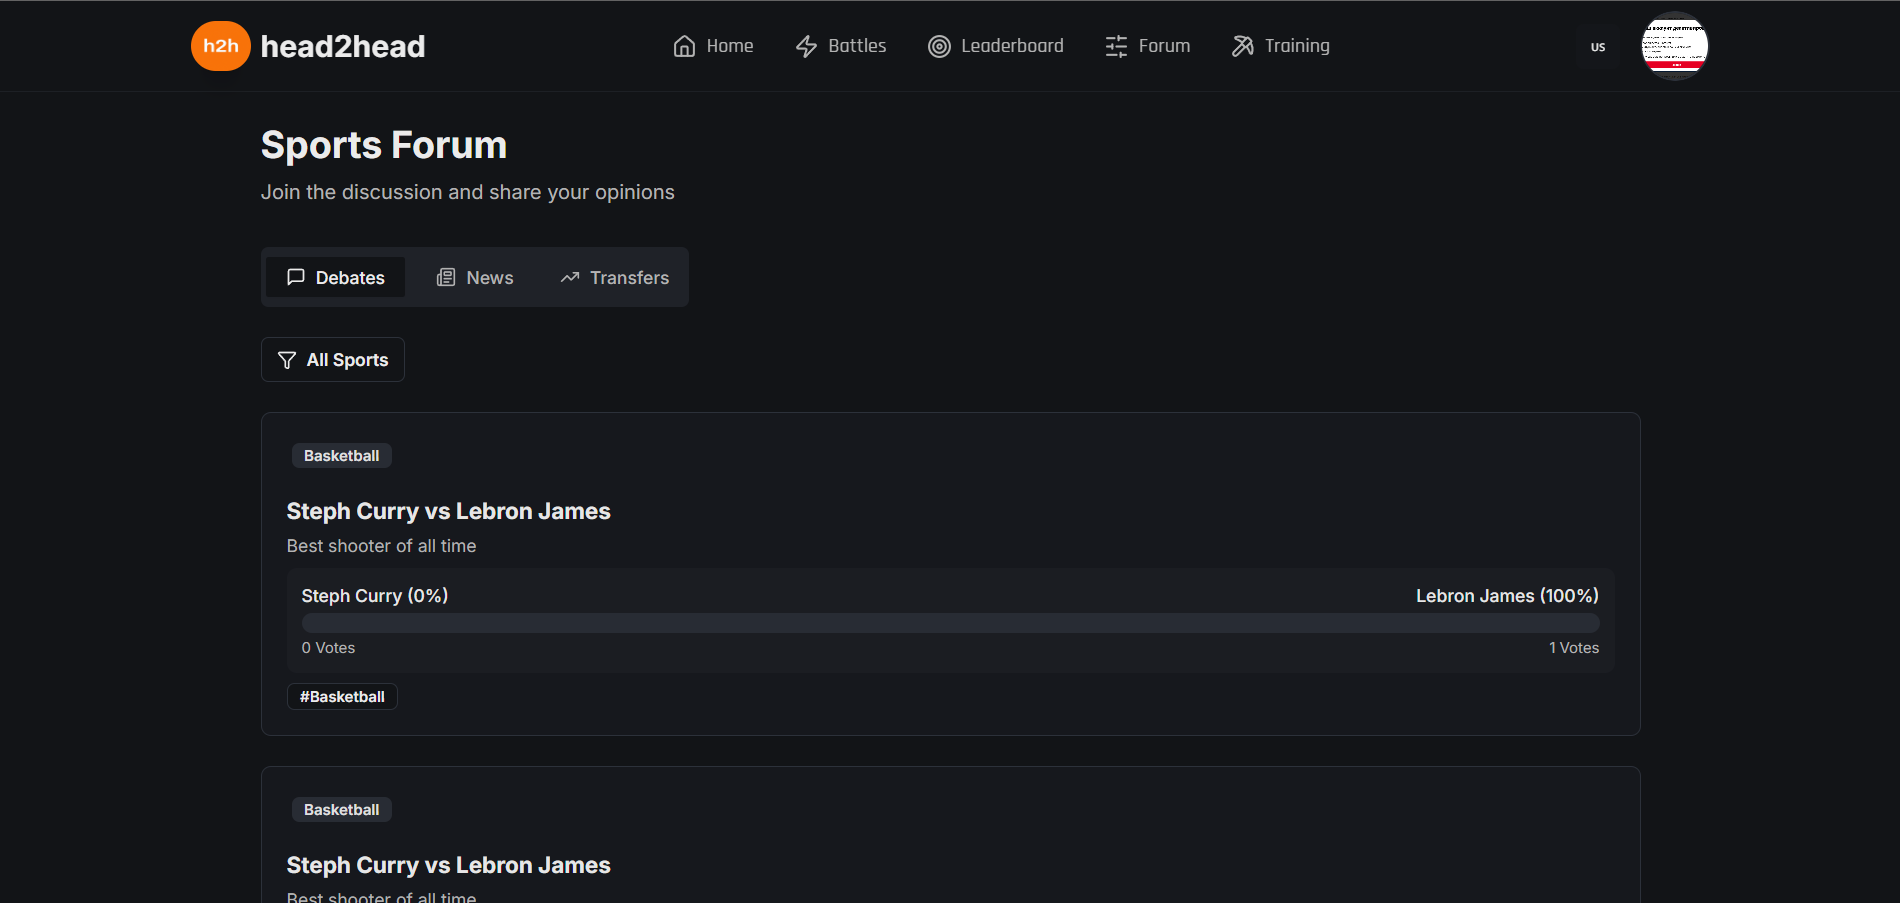Click the Sports Forum heading
The height and width of the screenshot is (903, 1900).
(384, 145)
